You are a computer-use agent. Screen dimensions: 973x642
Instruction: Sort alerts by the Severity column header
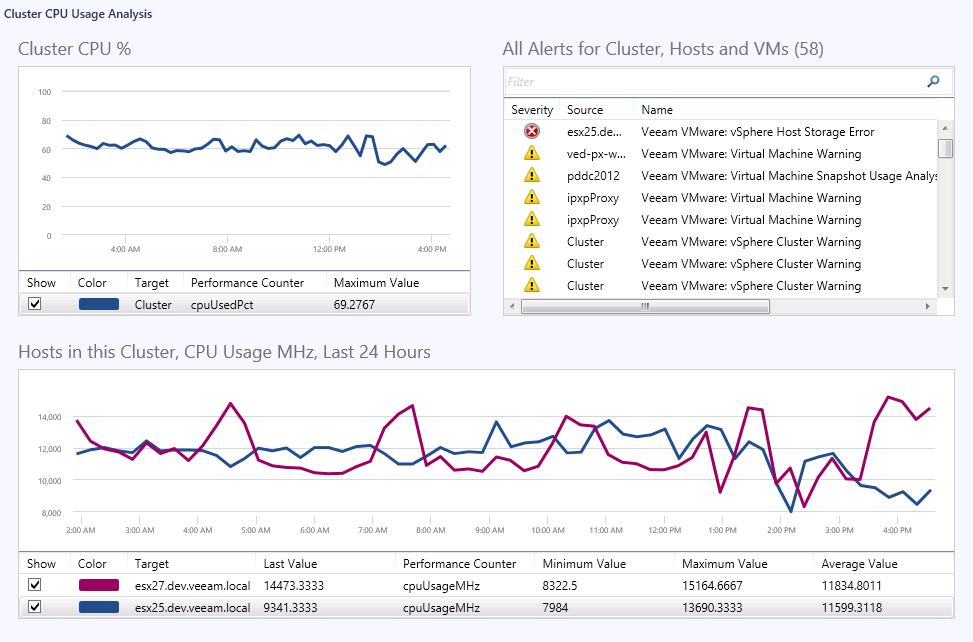tap(531, 109)
